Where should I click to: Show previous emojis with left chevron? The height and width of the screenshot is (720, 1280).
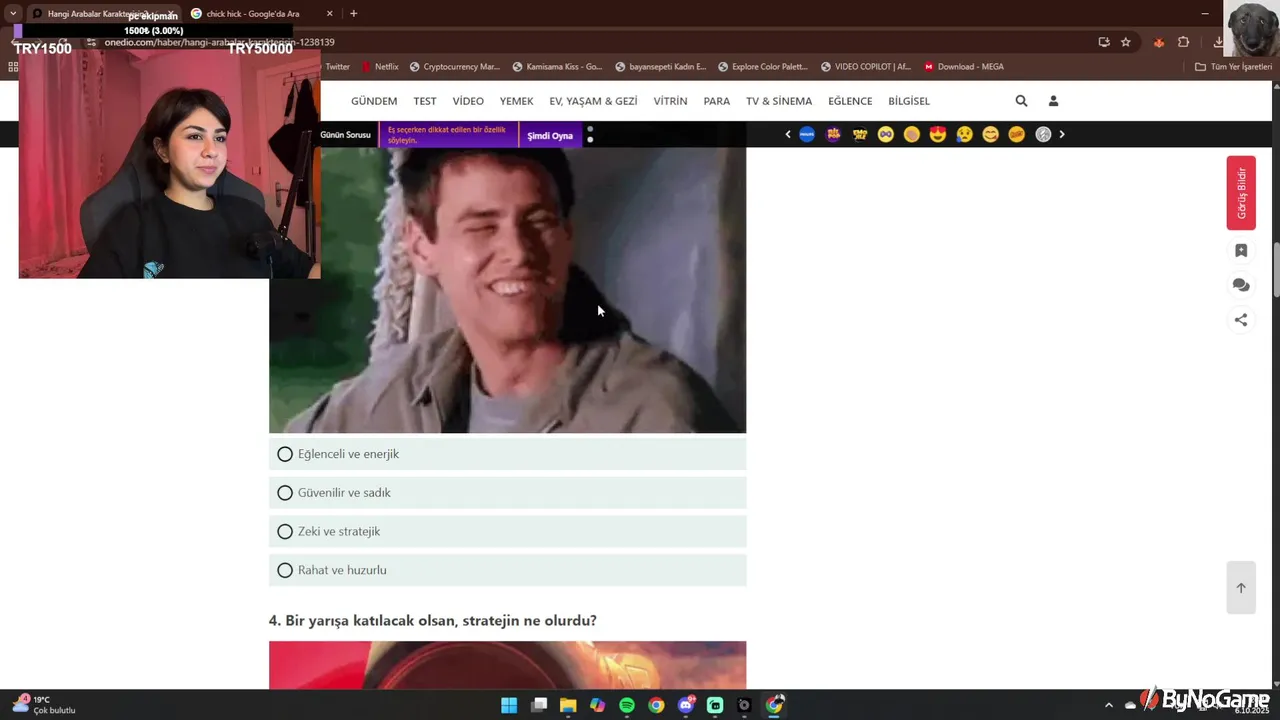788,134
